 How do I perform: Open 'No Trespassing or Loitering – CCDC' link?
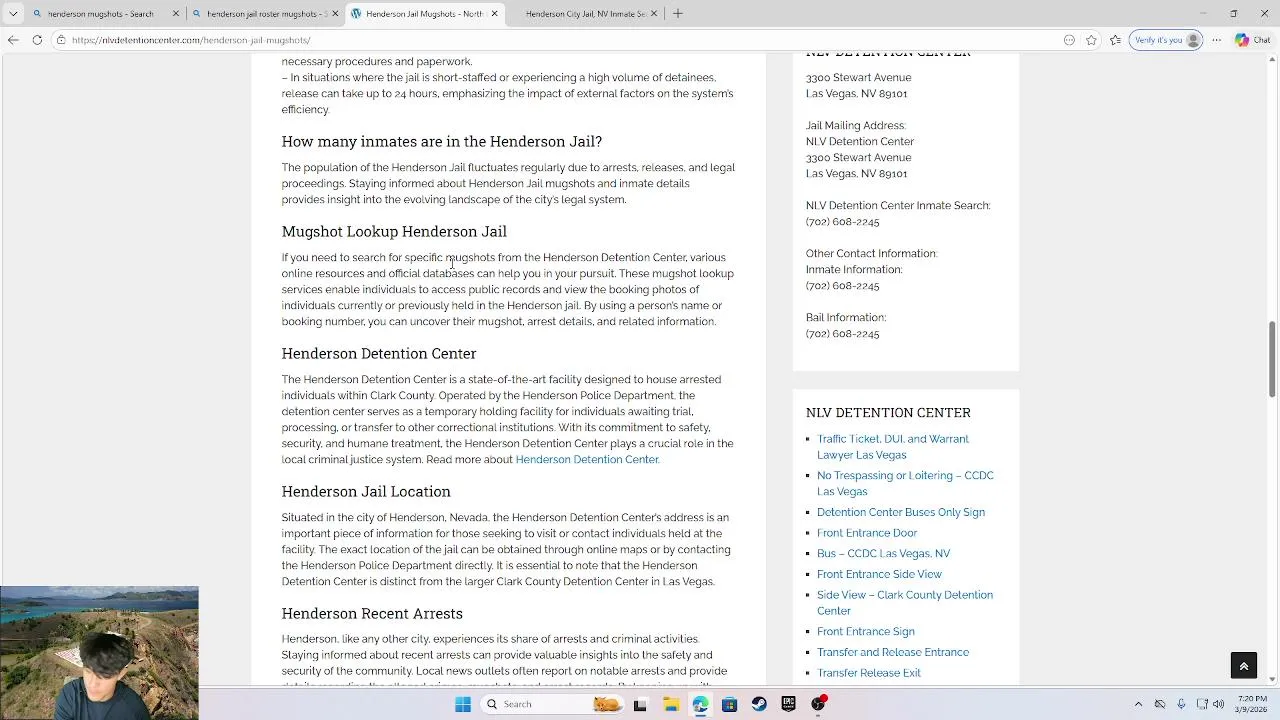pyautogui.click(x=905, y=484)
